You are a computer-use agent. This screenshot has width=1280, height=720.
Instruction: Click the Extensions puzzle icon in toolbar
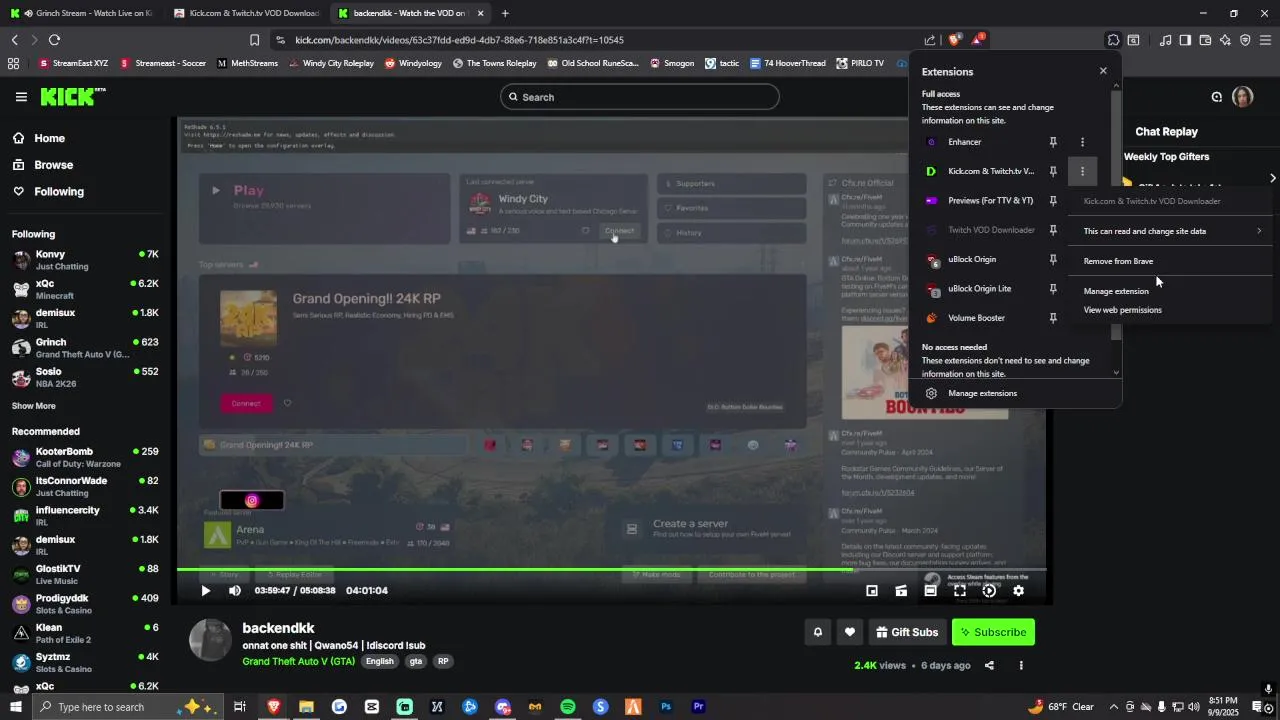point(1113,40)
